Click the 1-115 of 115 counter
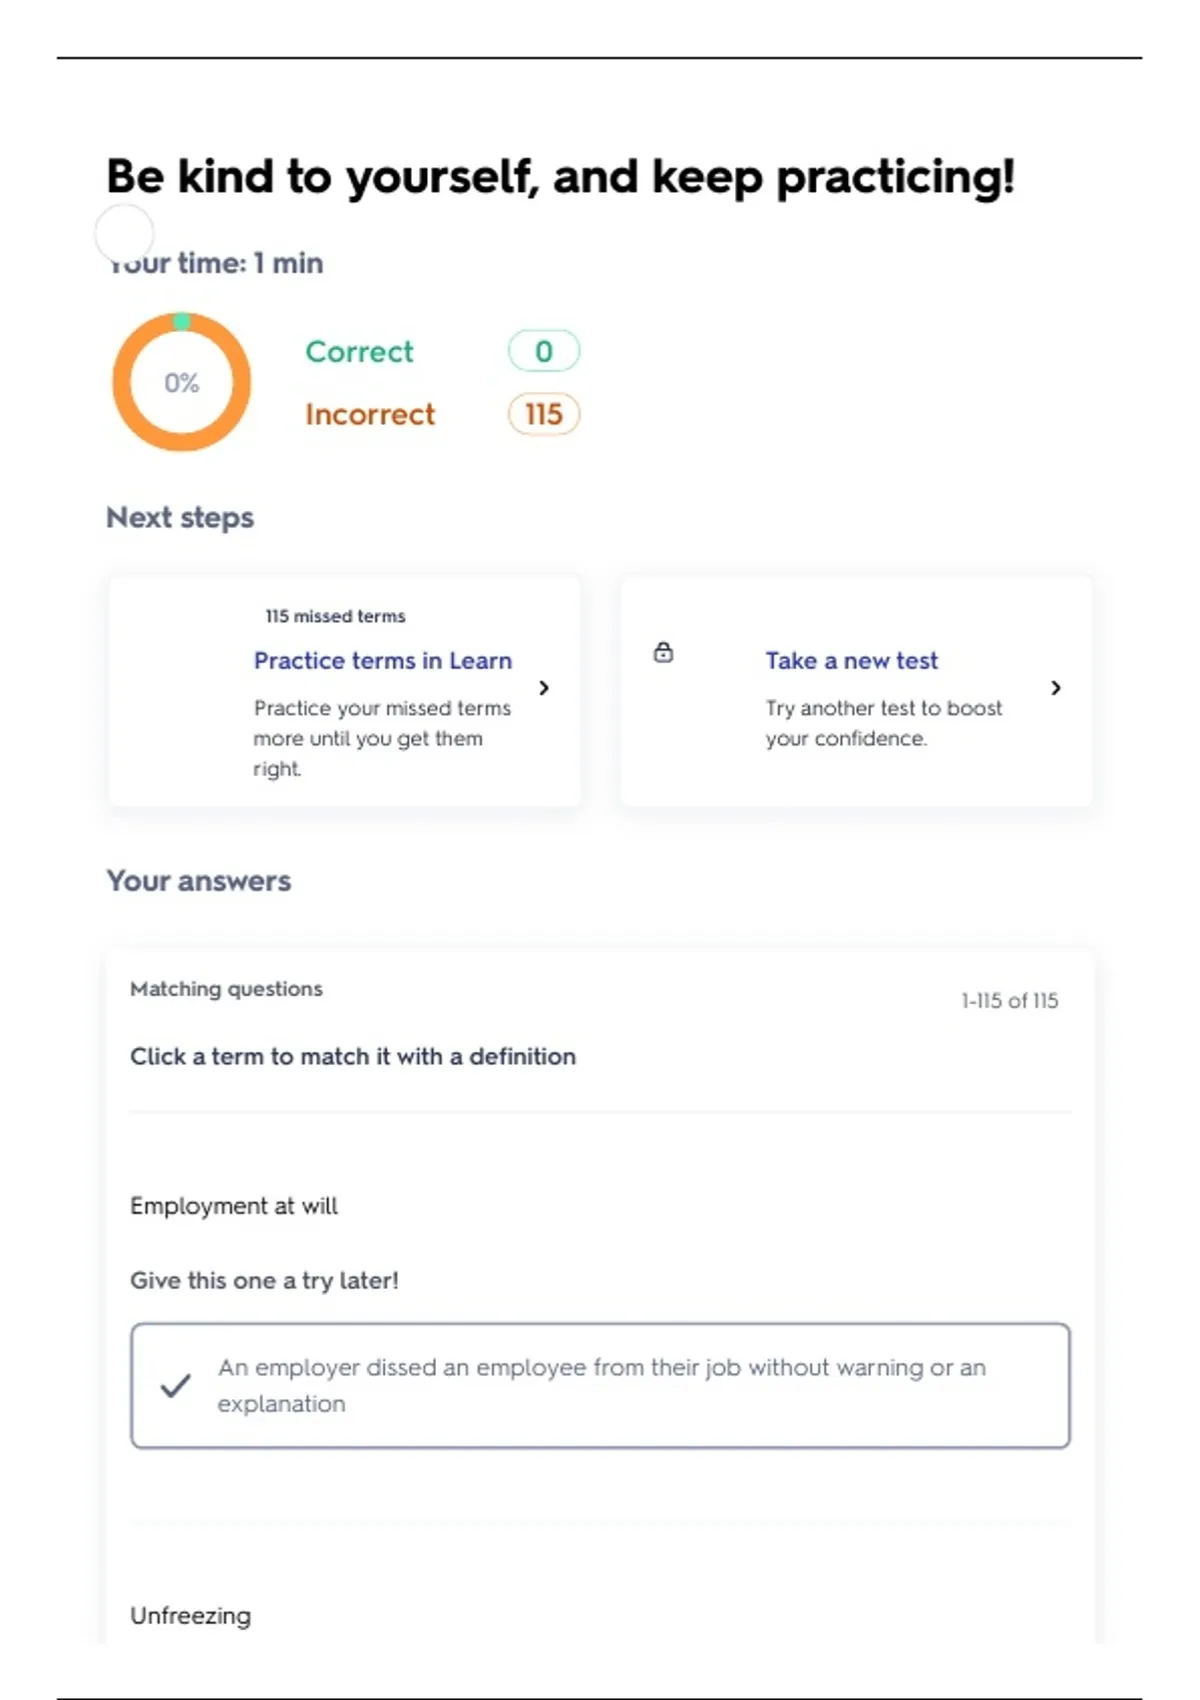The height and width of the screenshot is (1700, 1200). click(x=1009, y=1001)
